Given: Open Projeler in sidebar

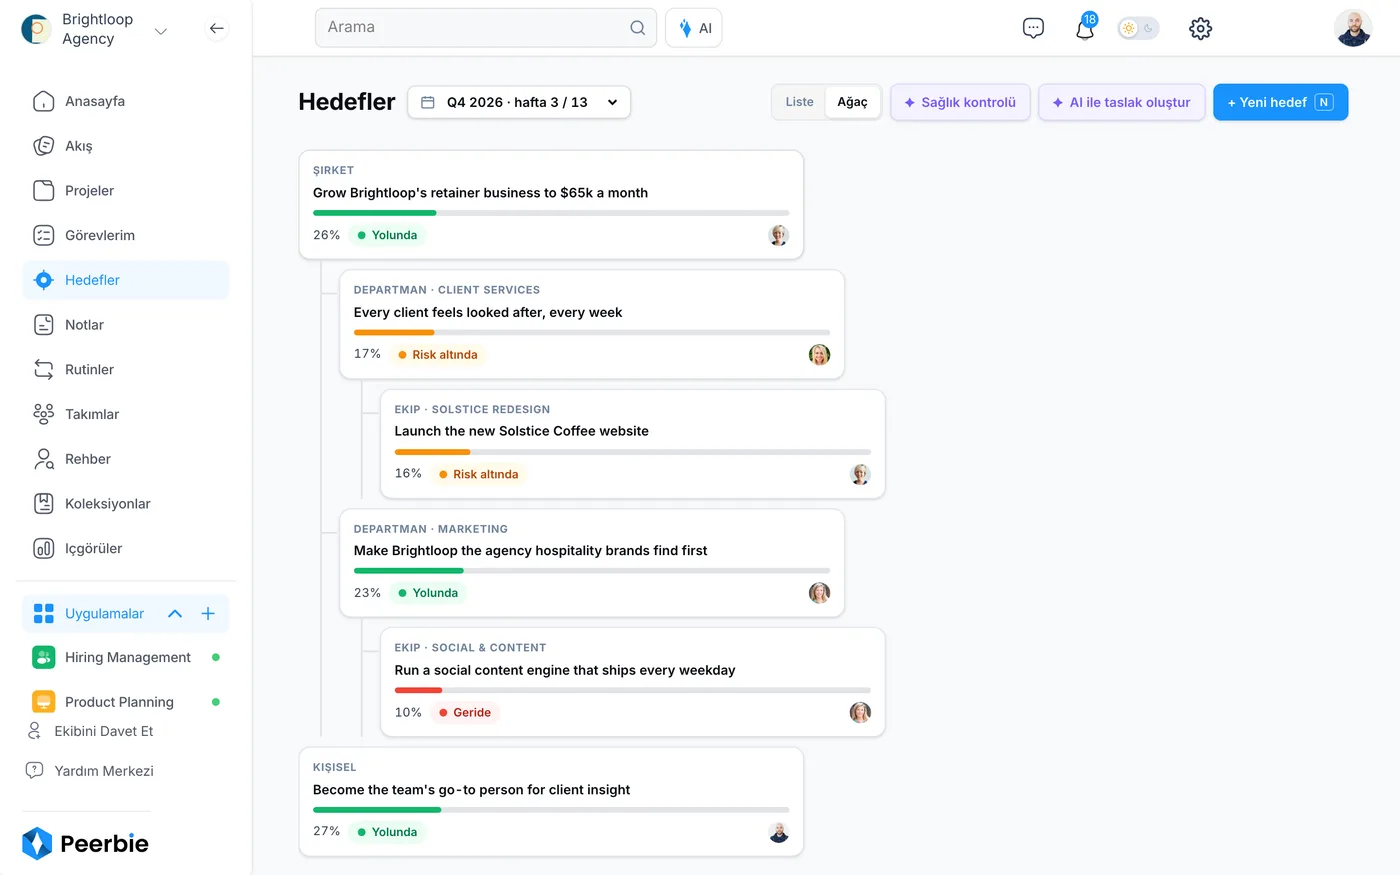Looking at the screenshot, I should click(126, 191).
